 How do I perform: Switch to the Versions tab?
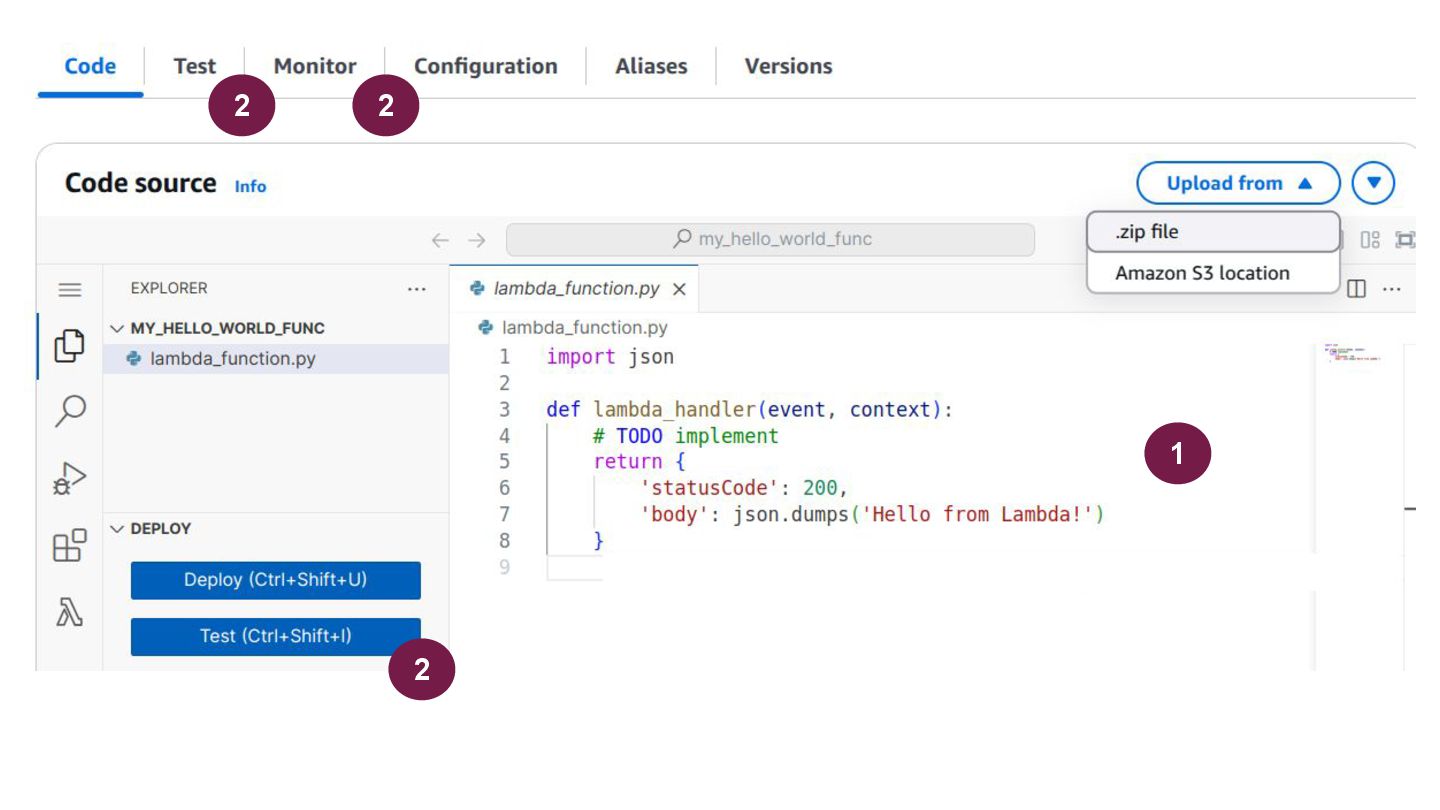[788, 66]
